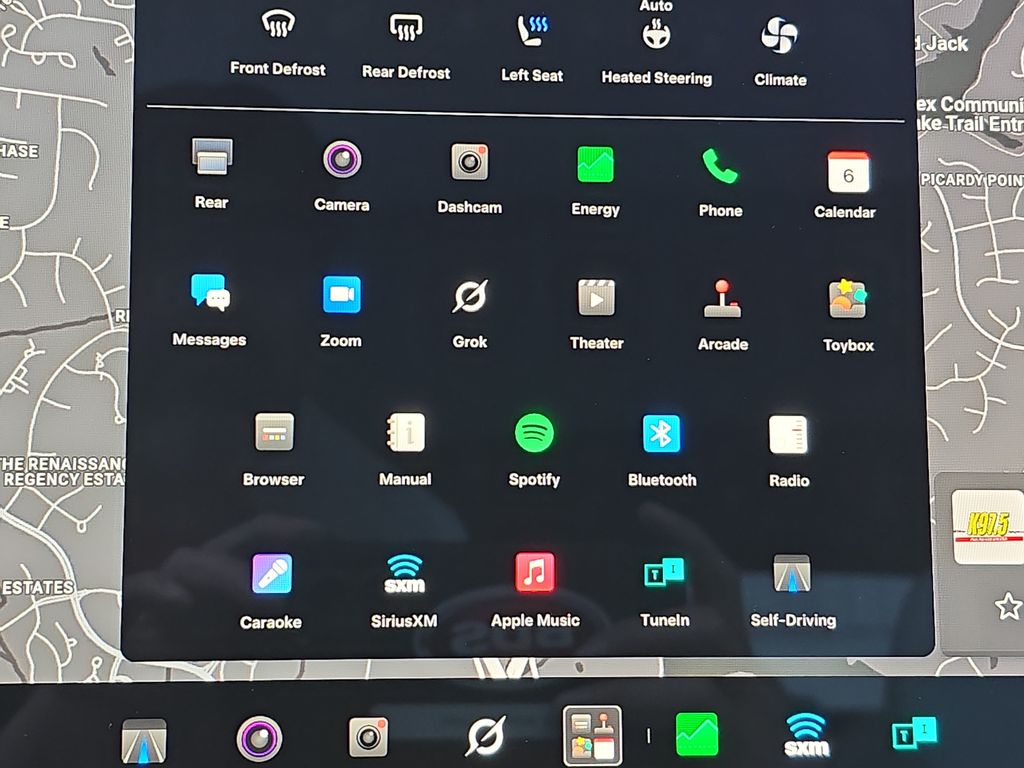Open SiriusXM in the app grid
The height and width of the screenshot is (768, 1024).
pyautogui.click(x=404, y=591)
